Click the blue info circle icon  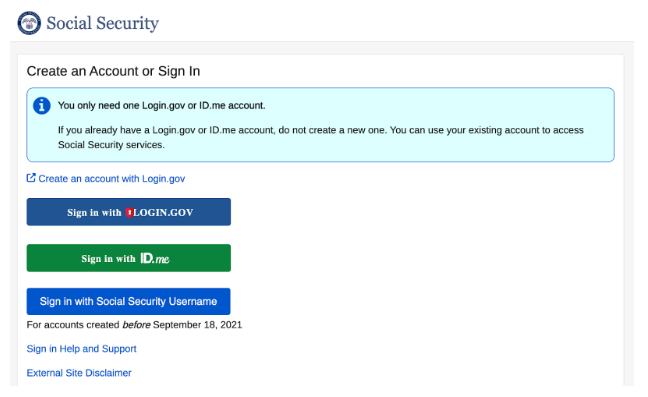[41, 106]
